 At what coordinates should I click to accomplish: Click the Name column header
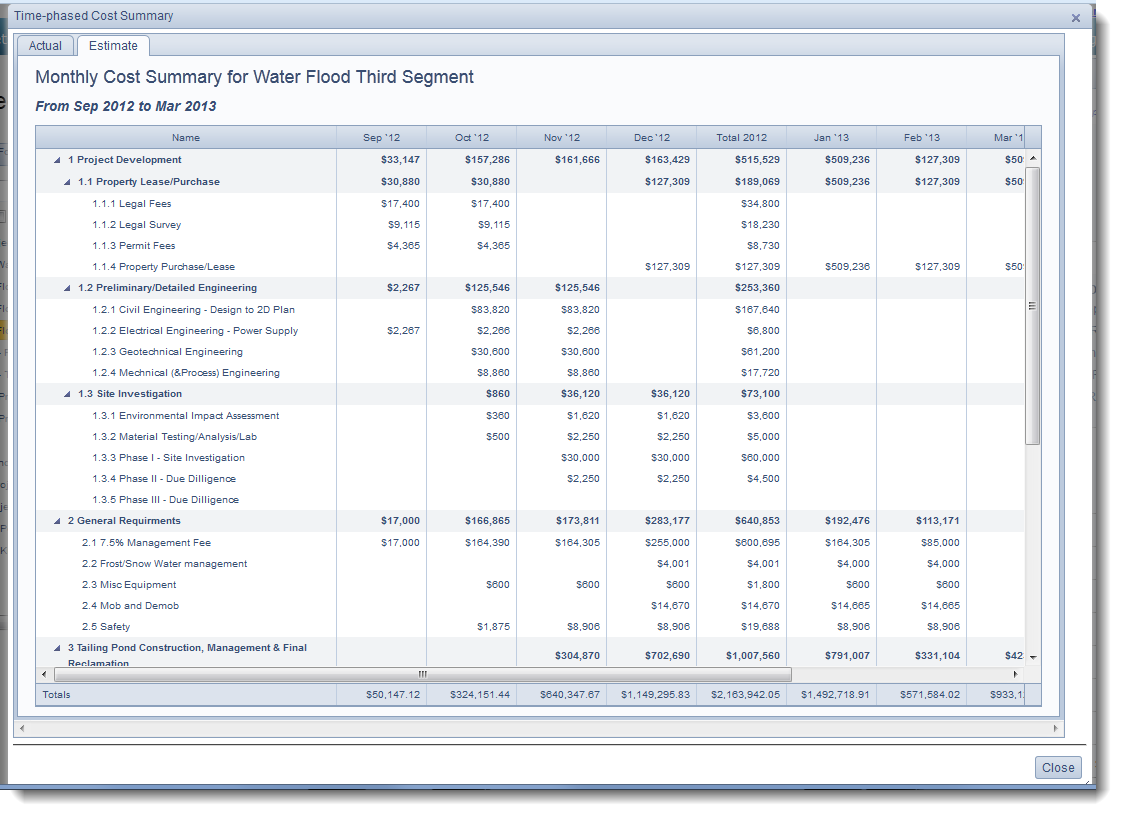click(x=186, y=138)
